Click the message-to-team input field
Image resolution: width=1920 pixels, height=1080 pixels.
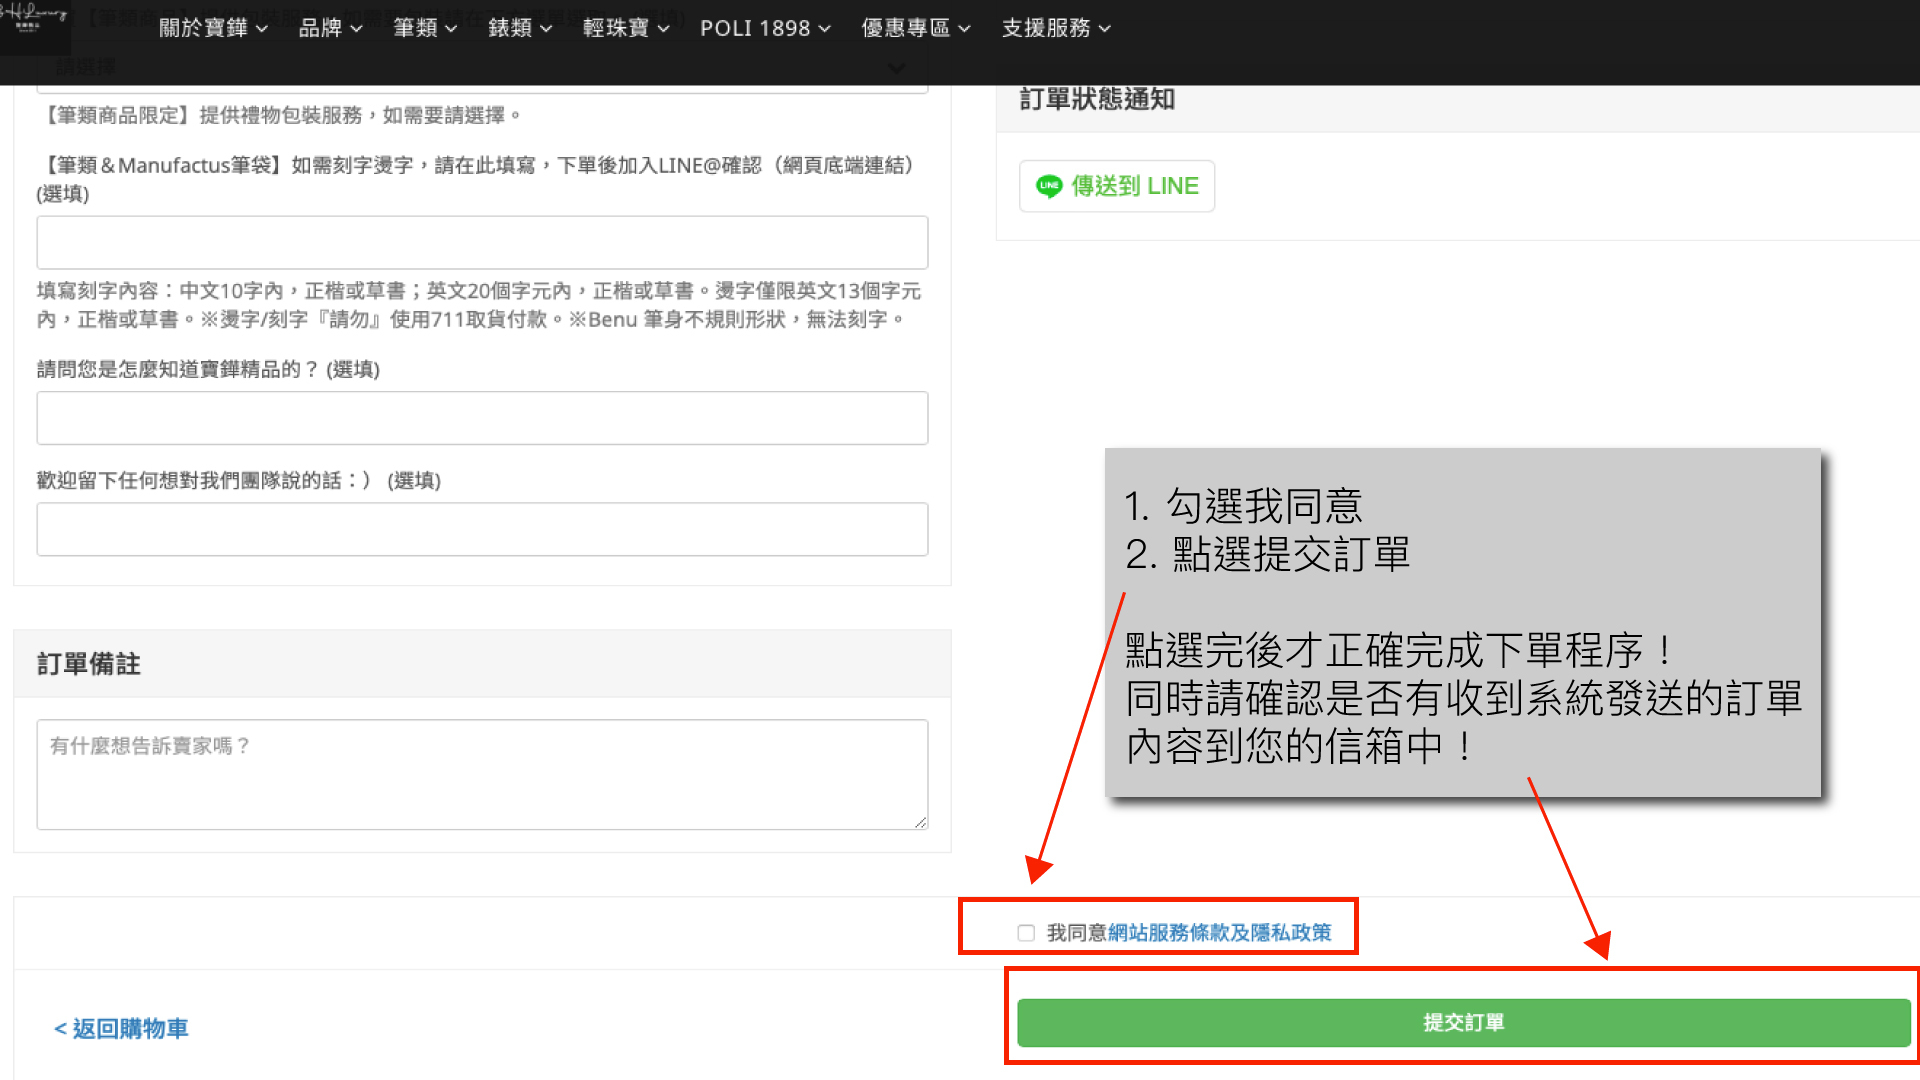click(482, 529)
